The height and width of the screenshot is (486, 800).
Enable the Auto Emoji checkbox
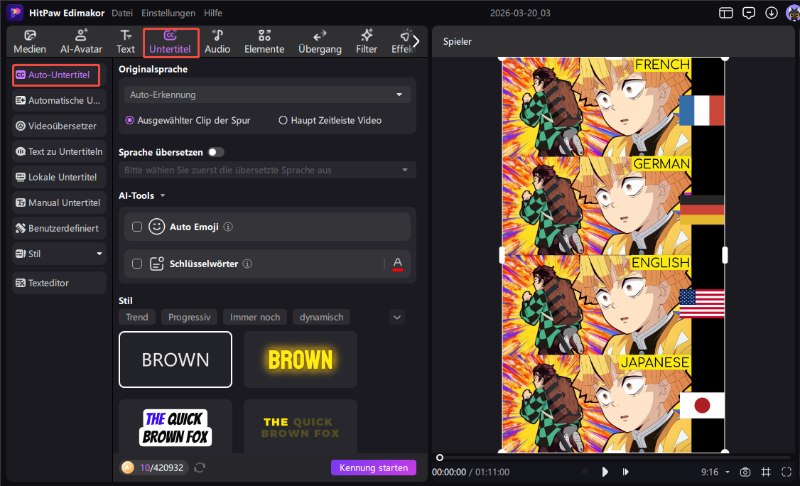(137, 227)
